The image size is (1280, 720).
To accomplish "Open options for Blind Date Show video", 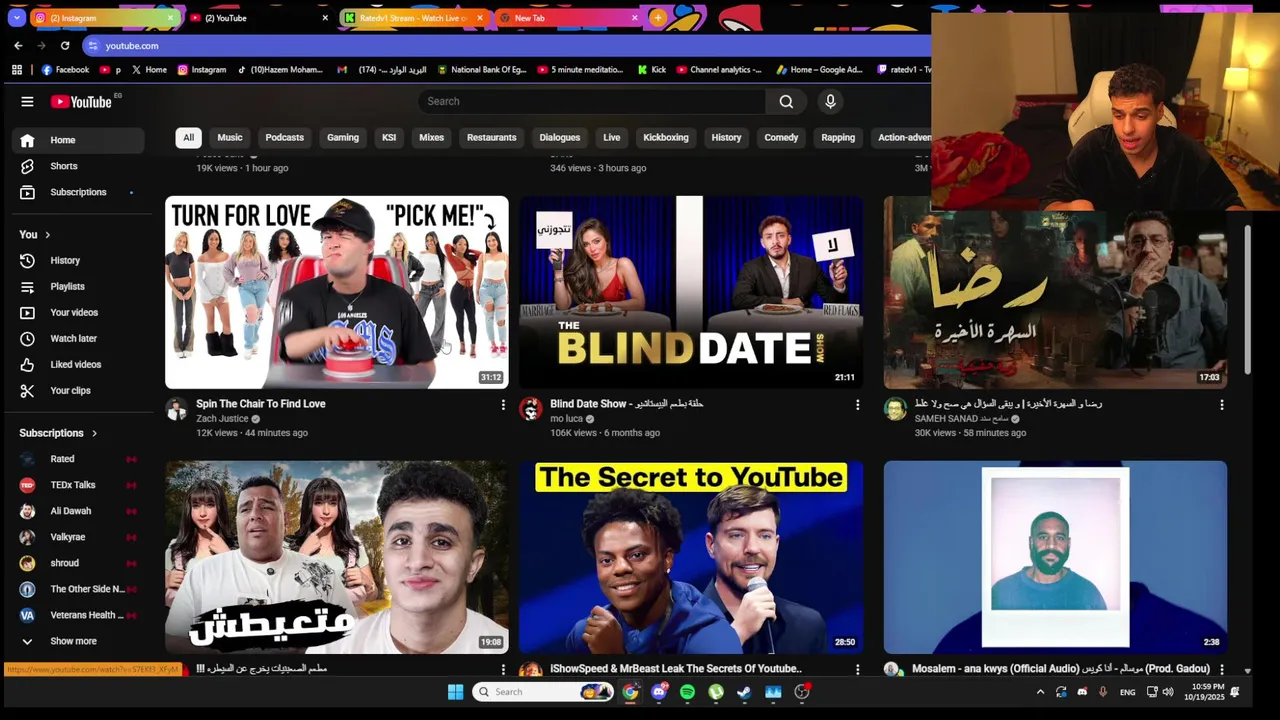I will 857,405.
